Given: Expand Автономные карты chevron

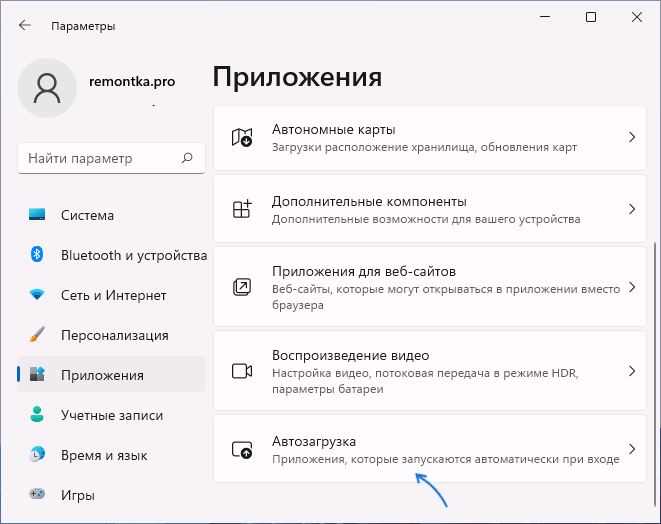Looking at the screenshot, I should coord(632,137).
